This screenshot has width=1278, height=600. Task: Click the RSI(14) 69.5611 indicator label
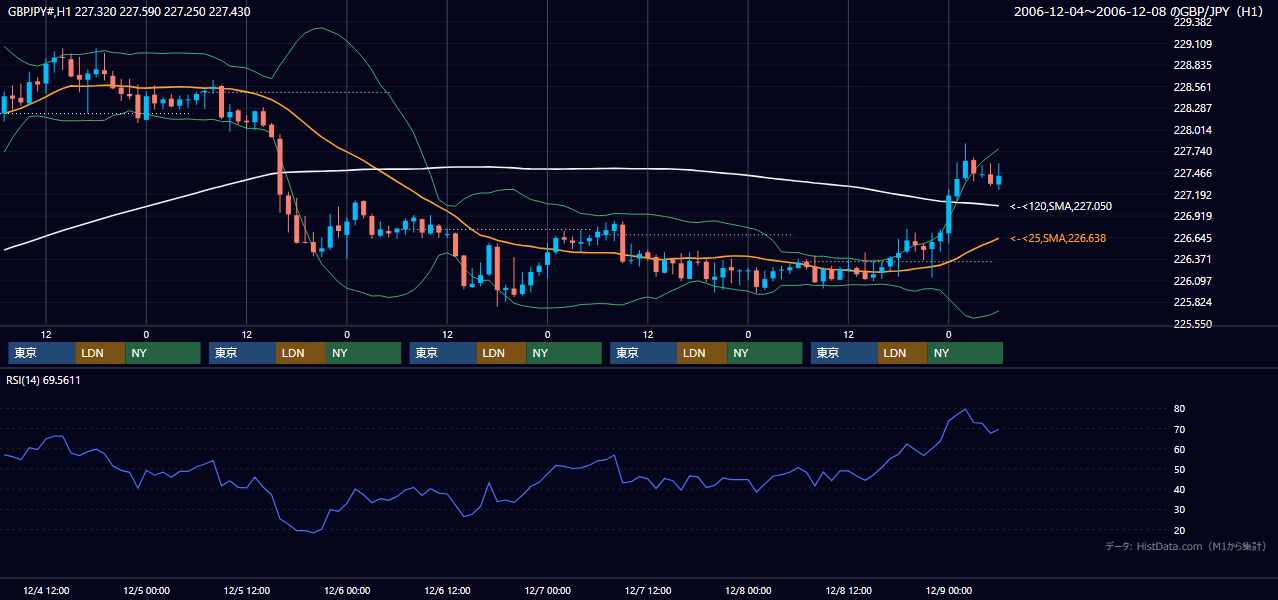[44, 380]
